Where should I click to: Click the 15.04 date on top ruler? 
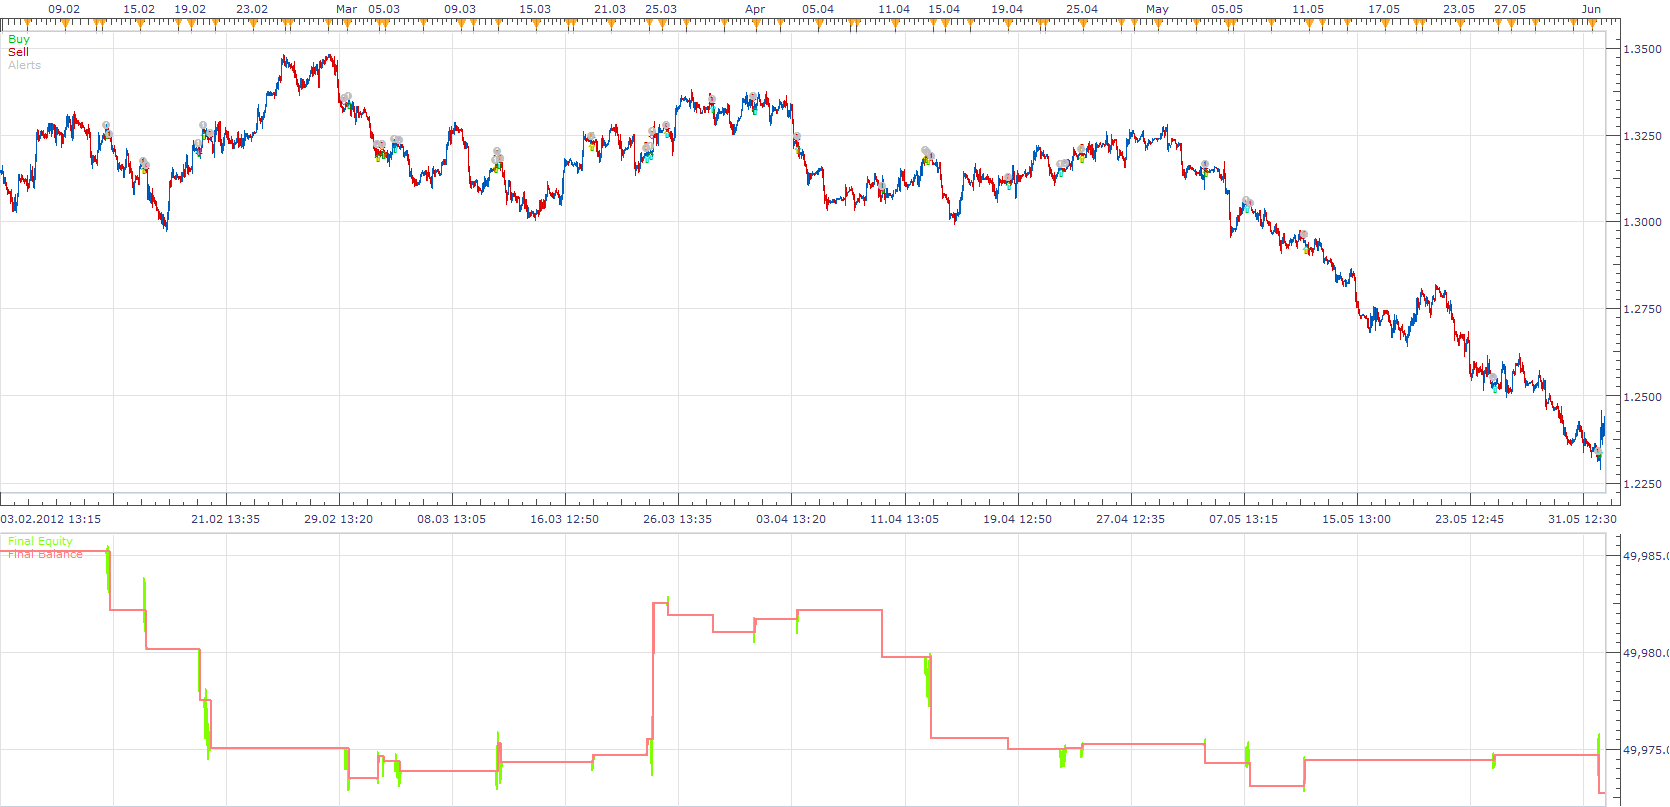click(944, 9)
